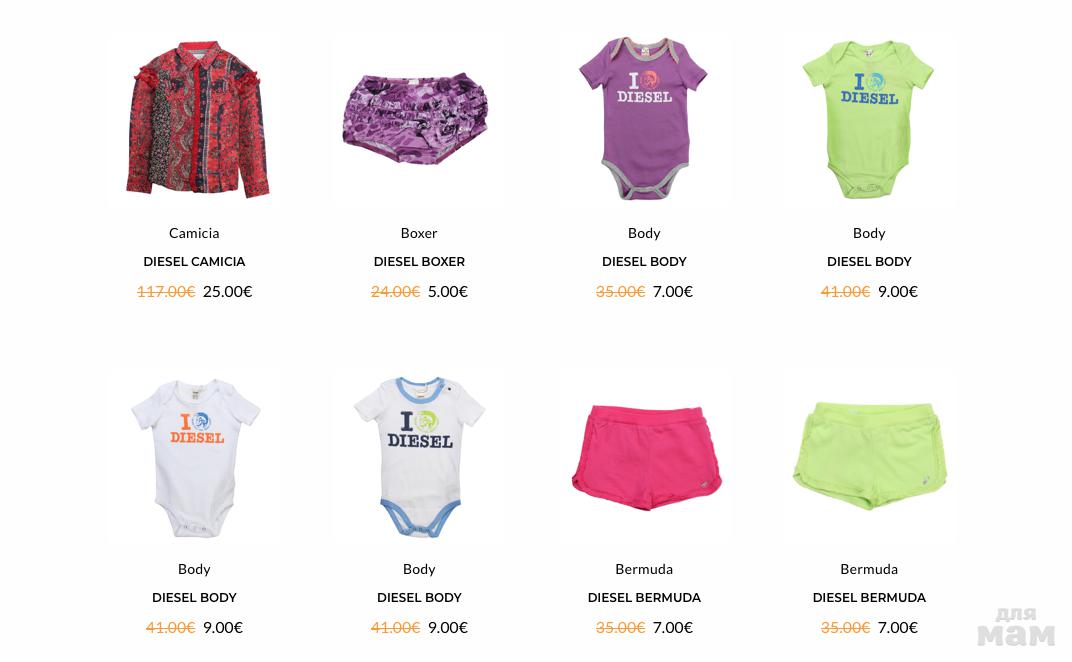
Task: Open the red paisley Camicia shirt image
Action: (197, 119)
